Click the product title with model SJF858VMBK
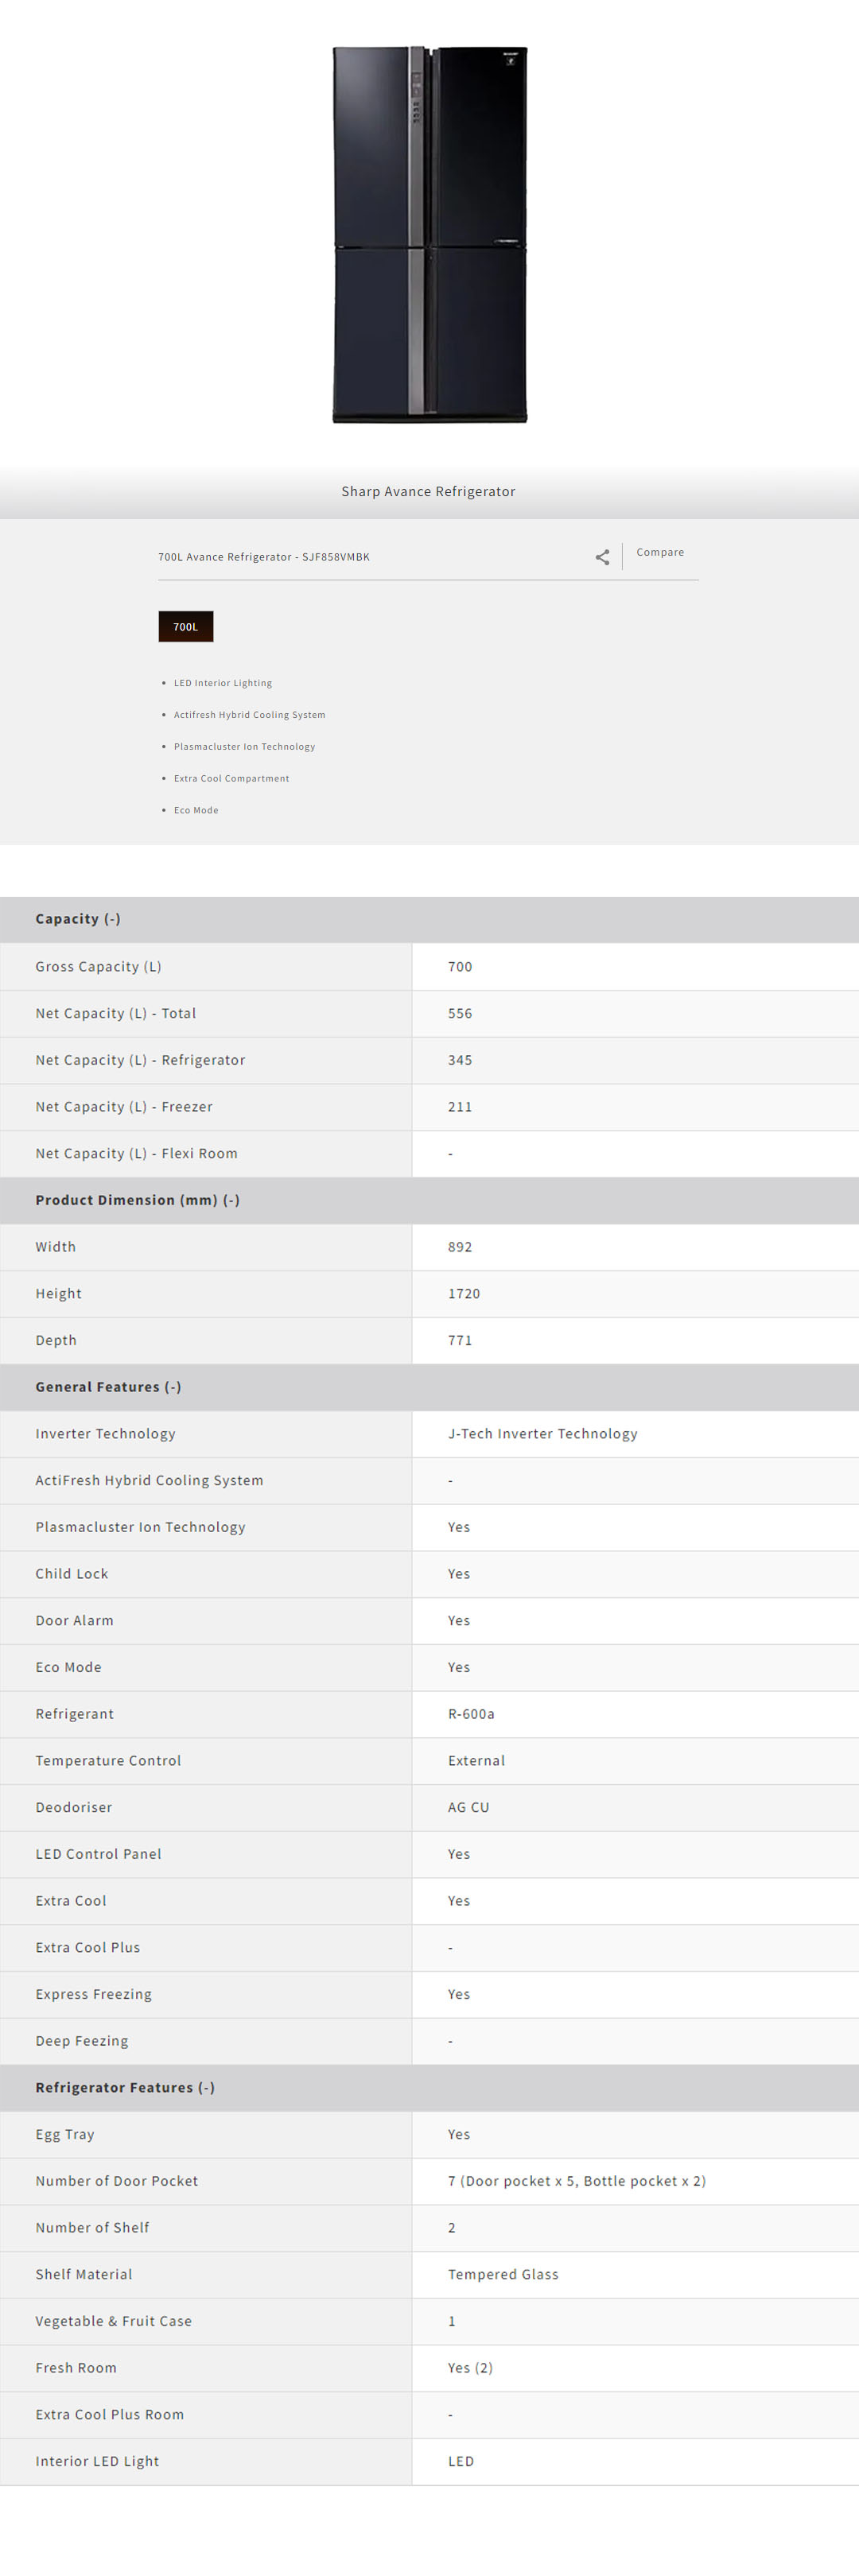This screenshot has width=859, height=2576. tap(264, 557)
